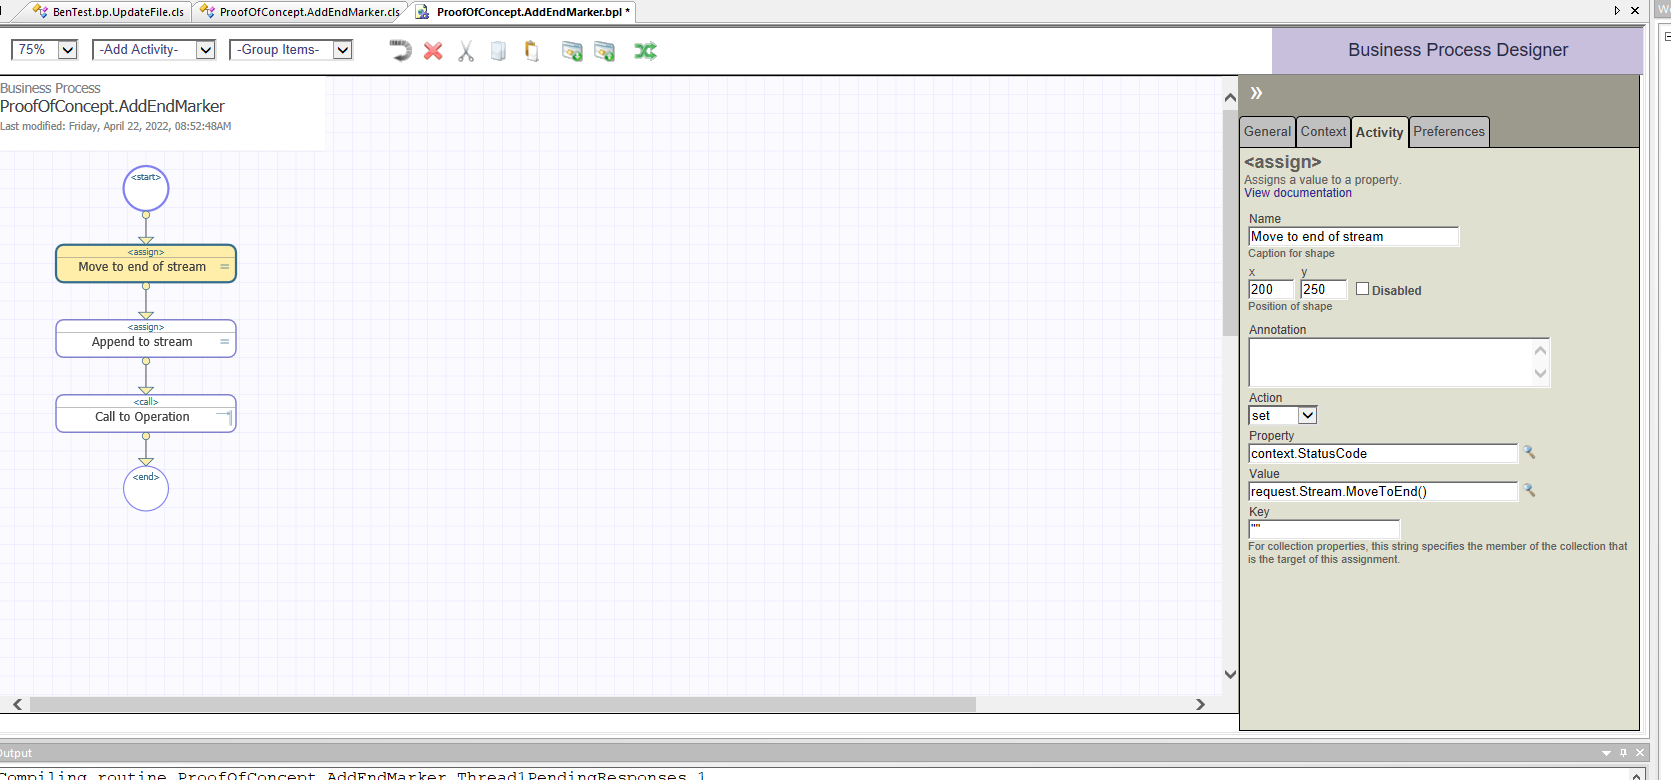Click the diagram horizontal scroll right arrow
This screenshot has width=1671, height=780.
click(1200, 704)
